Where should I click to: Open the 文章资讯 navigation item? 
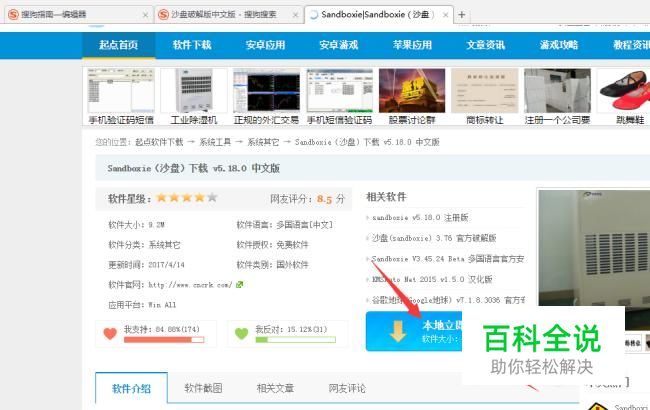485,45
